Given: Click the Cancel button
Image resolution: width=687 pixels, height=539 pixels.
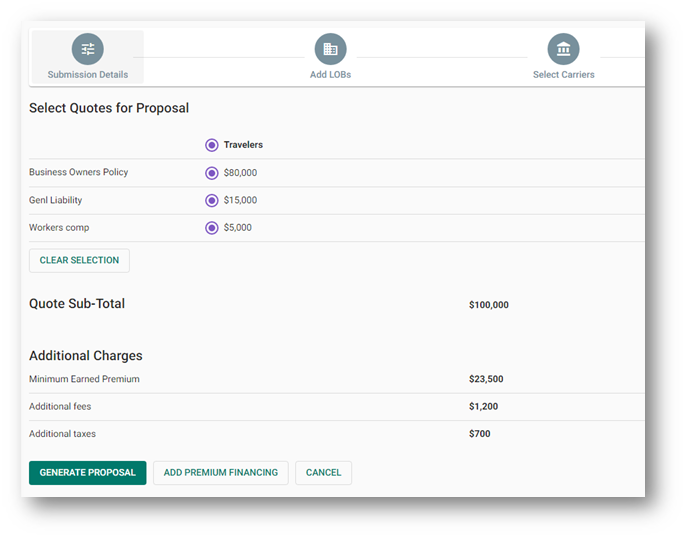Looking at the screenshot, I should click(x=323, y=472).
